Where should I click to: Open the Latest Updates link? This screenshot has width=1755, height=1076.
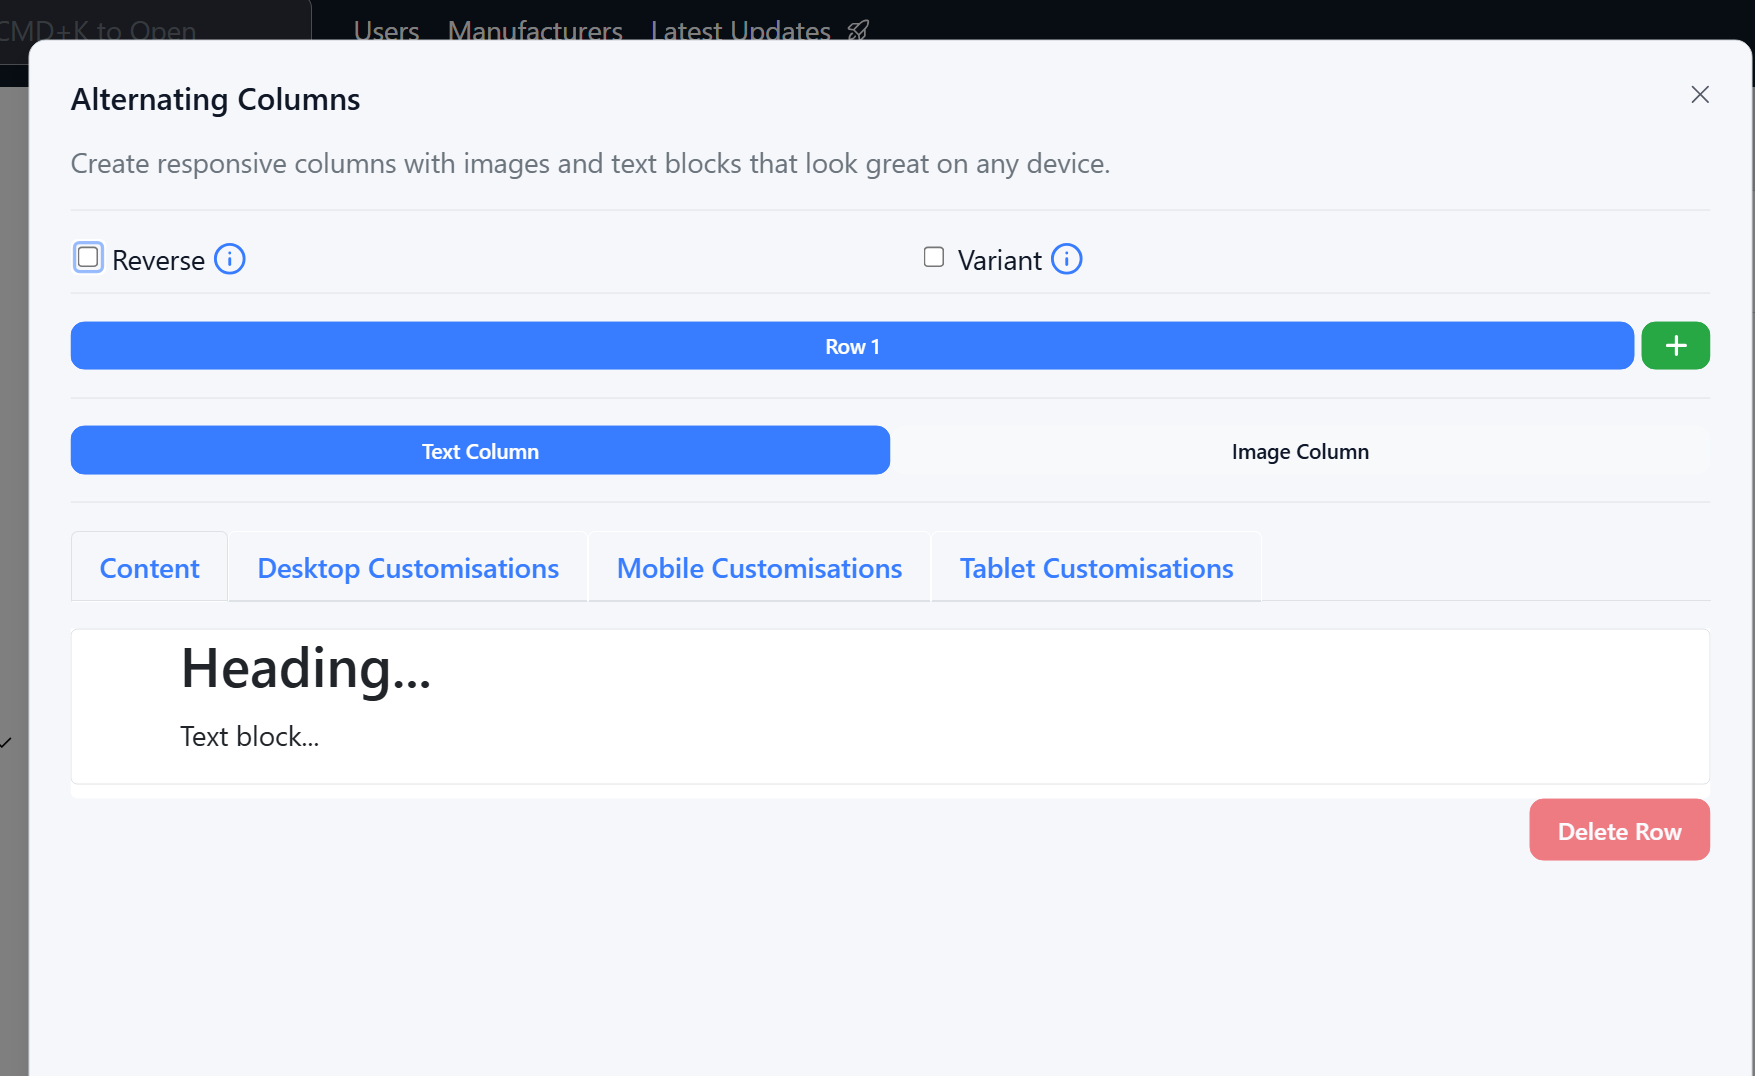click(740, 30)
